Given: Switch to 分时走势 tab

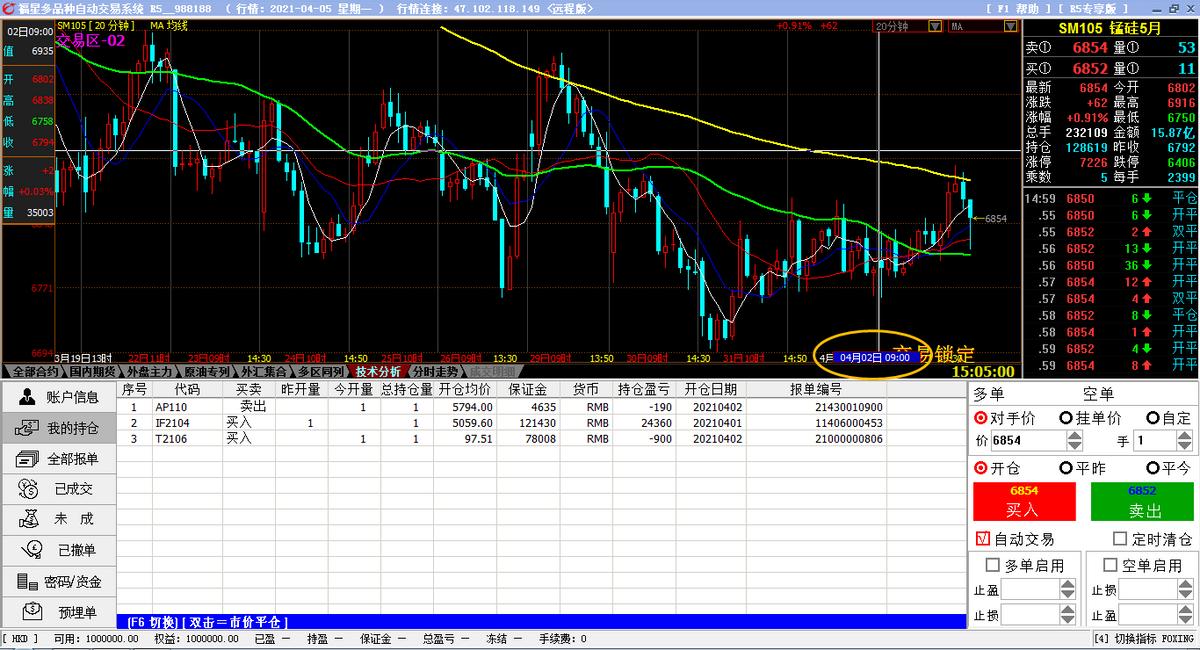Looking at the screenshot, I should (436, 371).
